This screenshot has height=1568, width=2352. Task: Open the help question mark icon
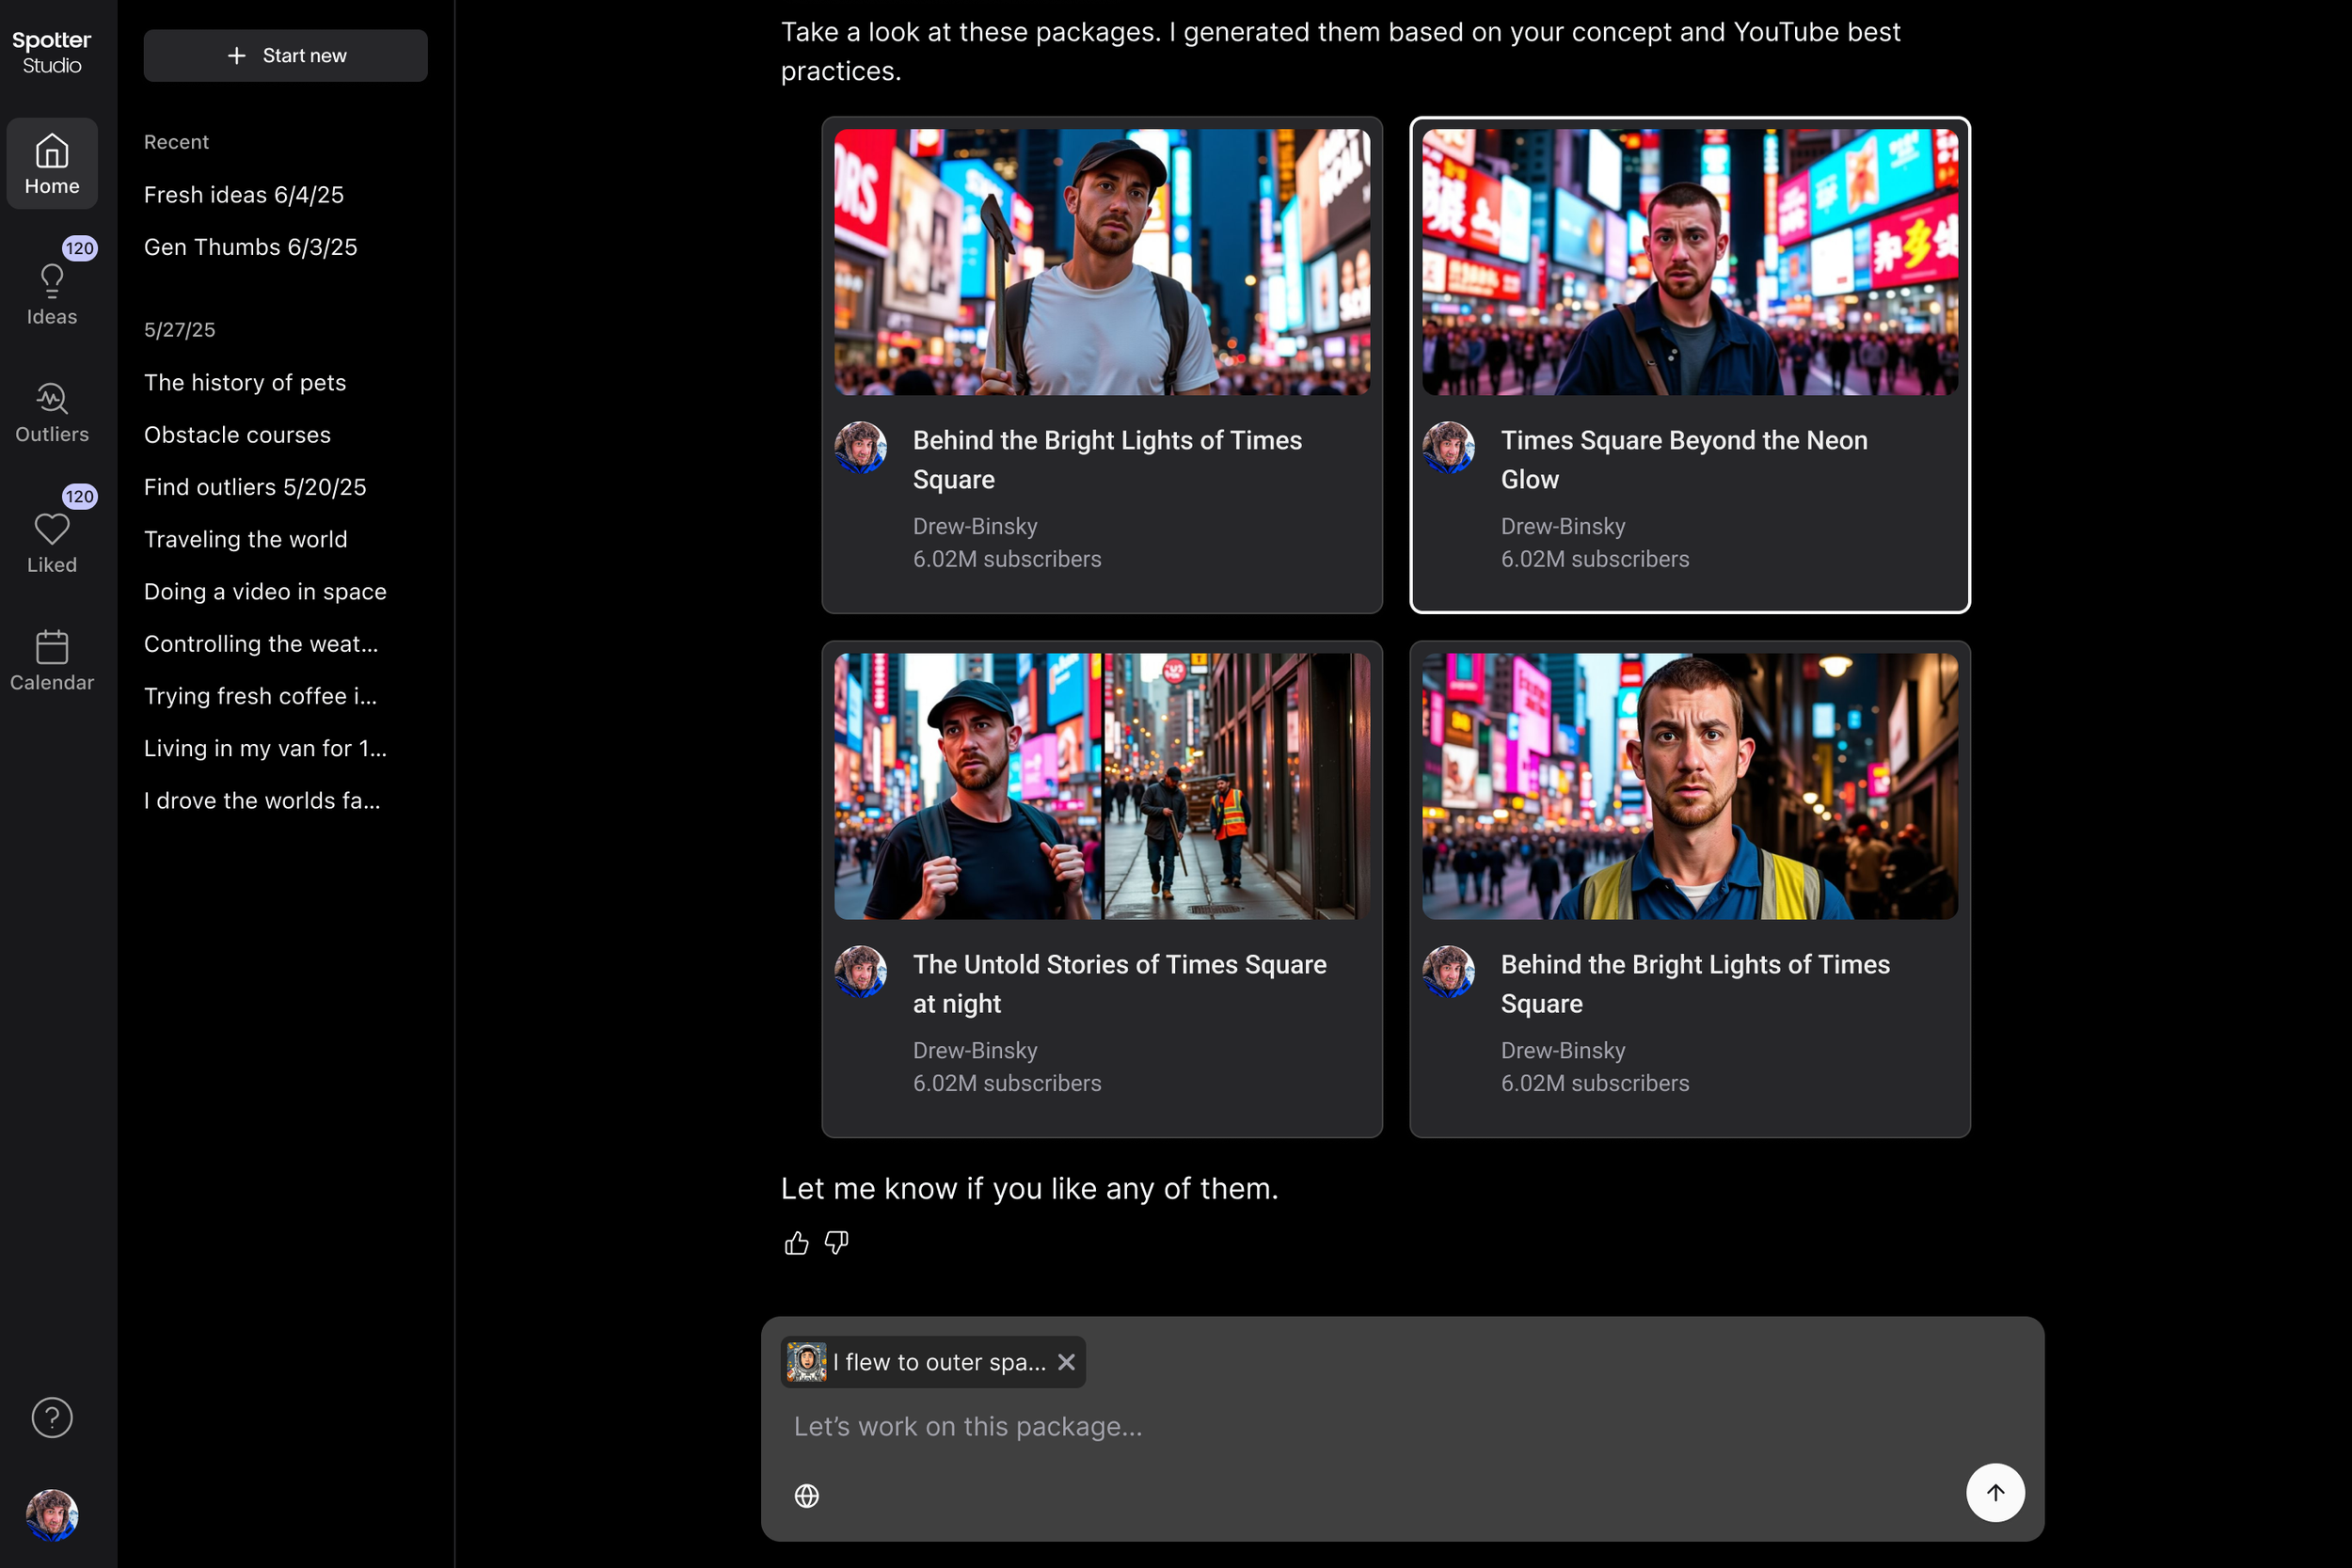pos(51,1417)
